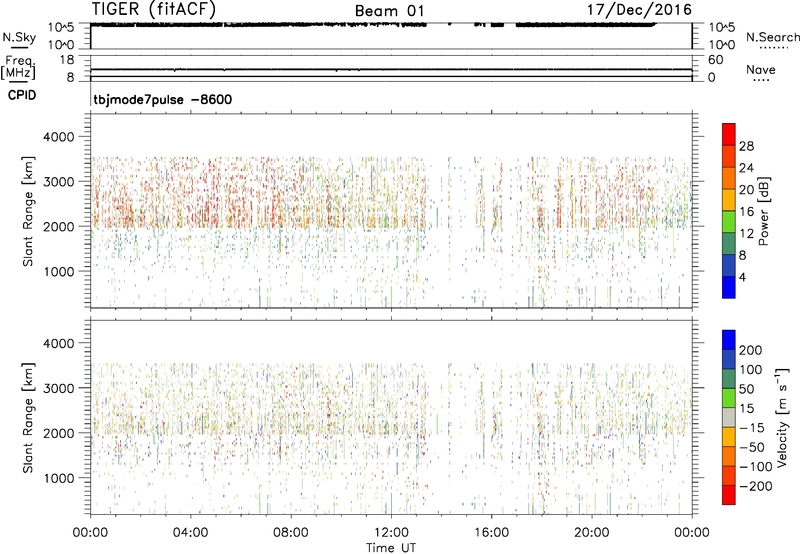Click the Freq. [MHz] axis label

[x=19, y=67]
